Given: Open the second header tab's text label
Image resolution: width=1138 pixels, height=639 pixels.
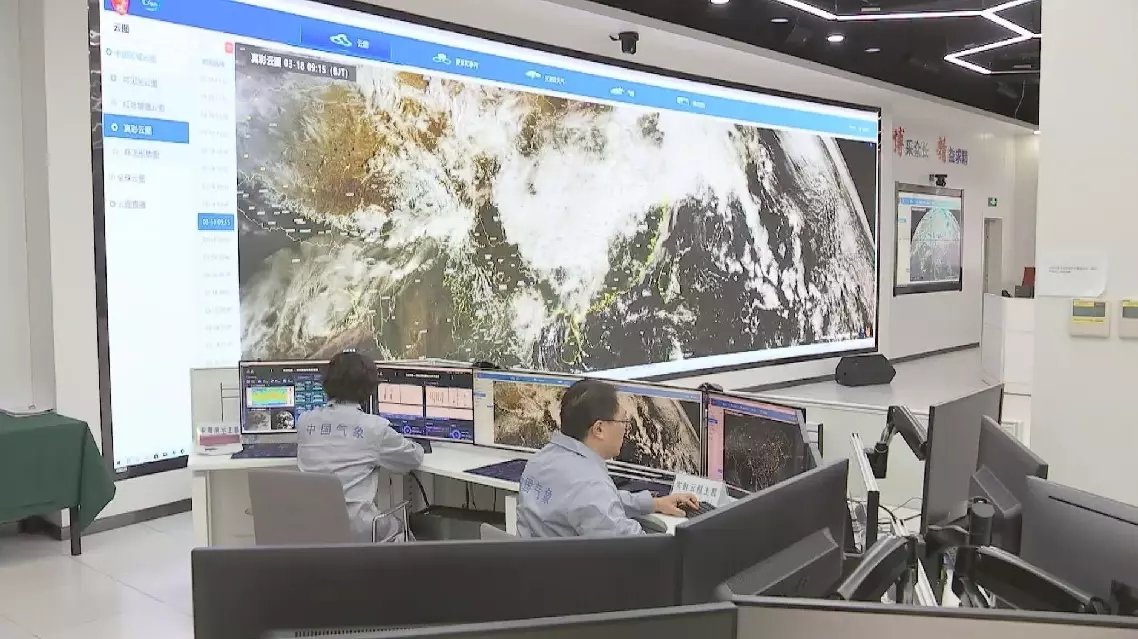Looking at the screenshot, I should 466,63.
